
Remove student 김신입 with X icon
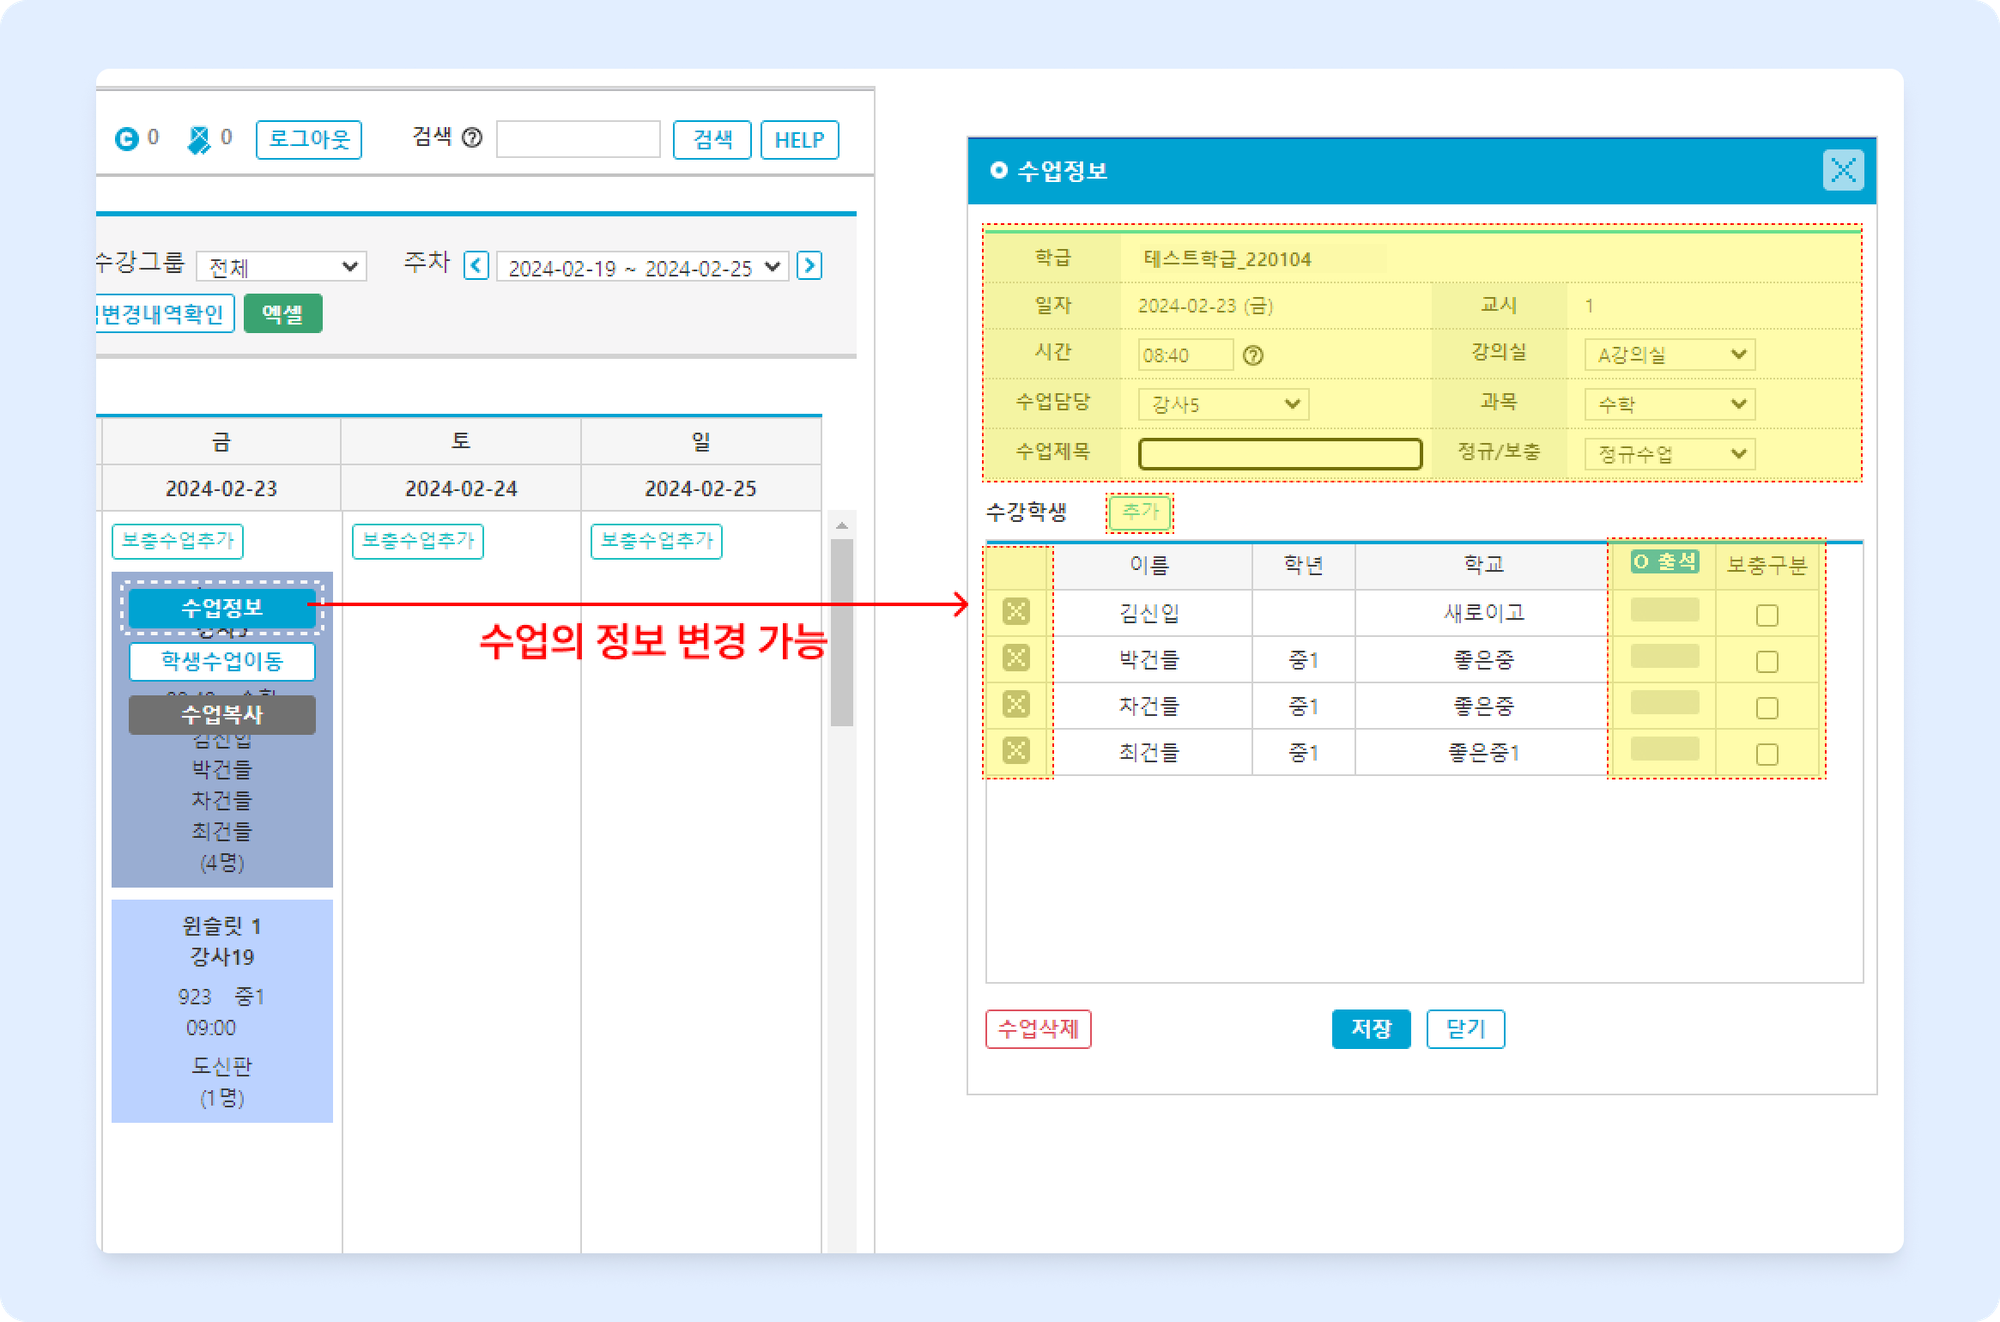click(1016, 612)
